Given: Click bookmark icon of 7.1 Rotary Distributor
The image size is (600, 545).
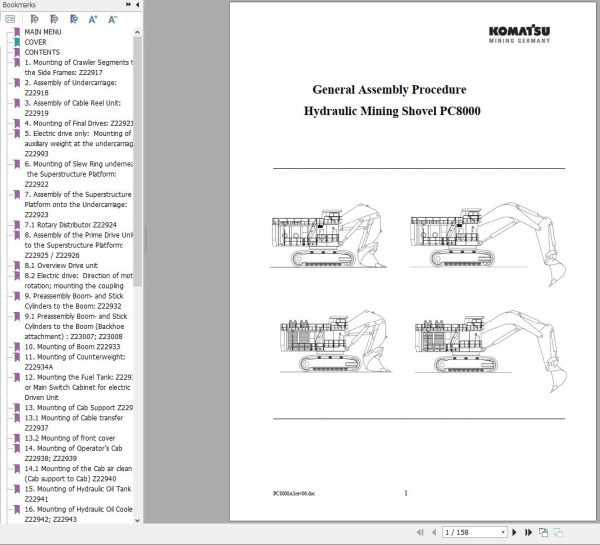Looking at the screenshot, I should [17, 225].
